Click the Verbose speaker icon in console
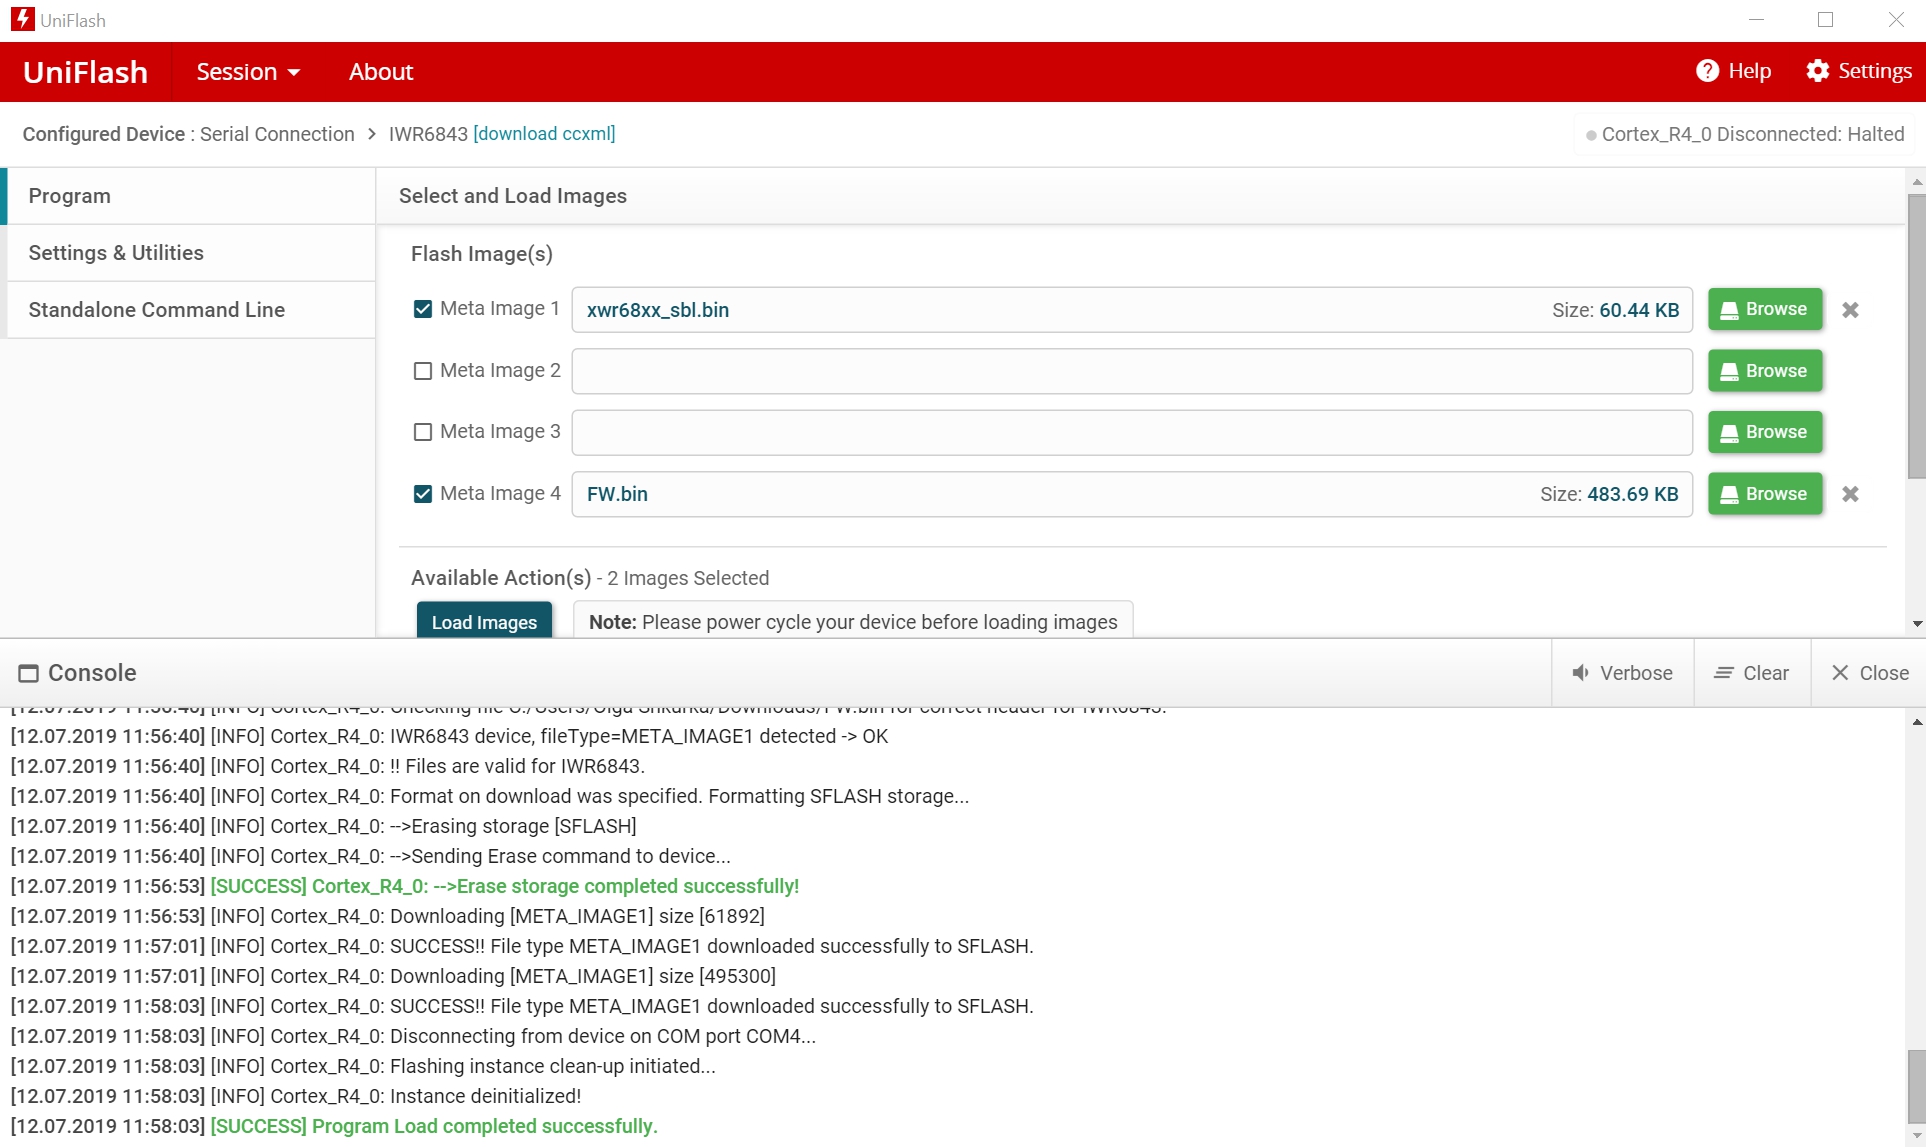Image resolution: width=1926 pixels, height=1147 pixels. [x=1582, y=672]
